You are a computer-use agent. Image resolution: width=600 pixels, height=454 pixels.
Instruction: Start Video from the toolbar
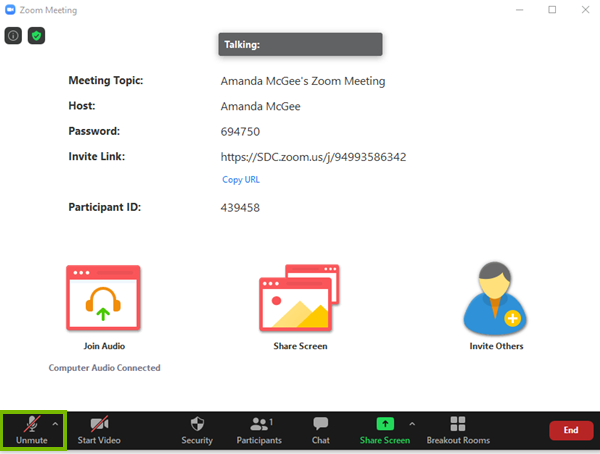(x=99, y=430)
